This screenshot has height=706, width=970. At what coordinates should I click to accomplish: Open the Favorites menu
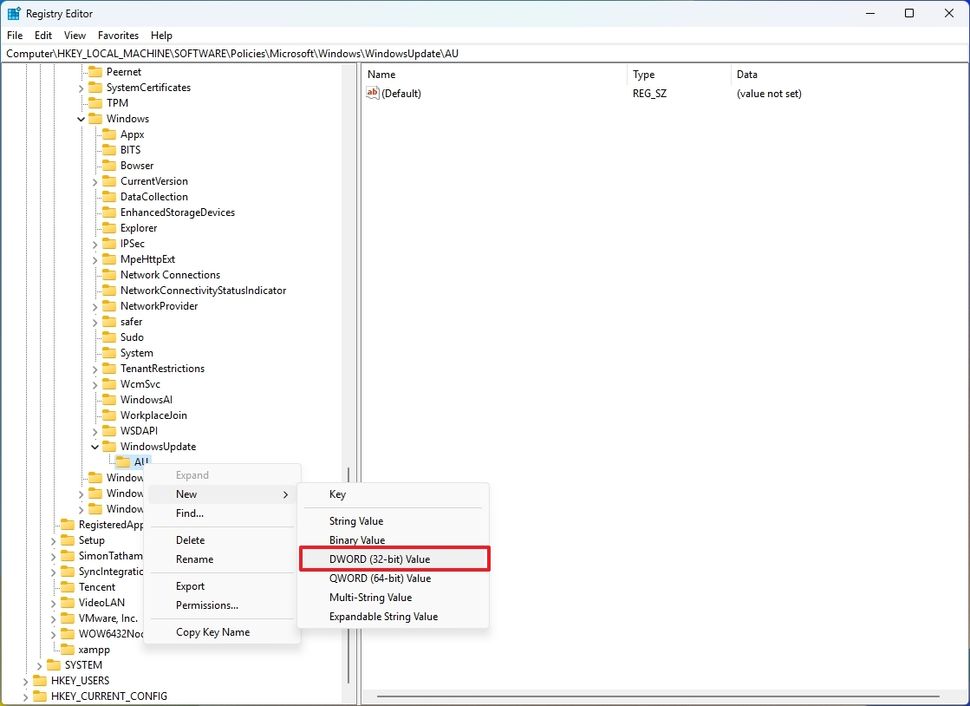coord(118,34)
